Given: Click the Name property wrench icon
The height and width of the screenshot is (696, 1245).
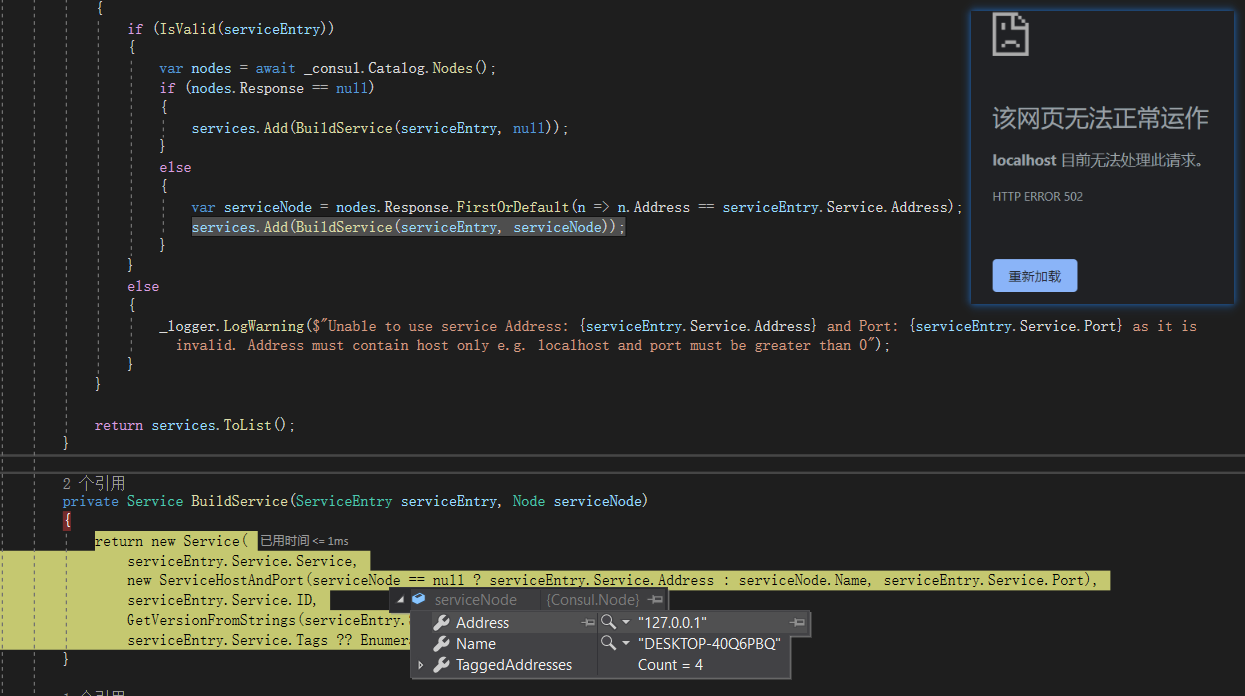Looking at the screenshot, I should click(441, 644).
